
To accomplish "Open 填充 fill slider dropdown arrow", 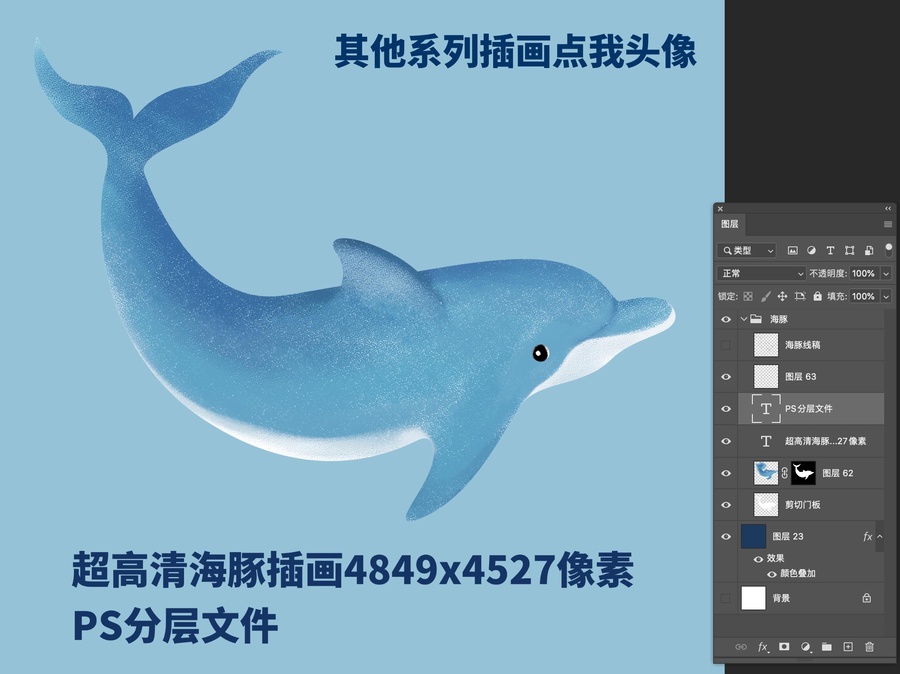I will coord(886,297).
